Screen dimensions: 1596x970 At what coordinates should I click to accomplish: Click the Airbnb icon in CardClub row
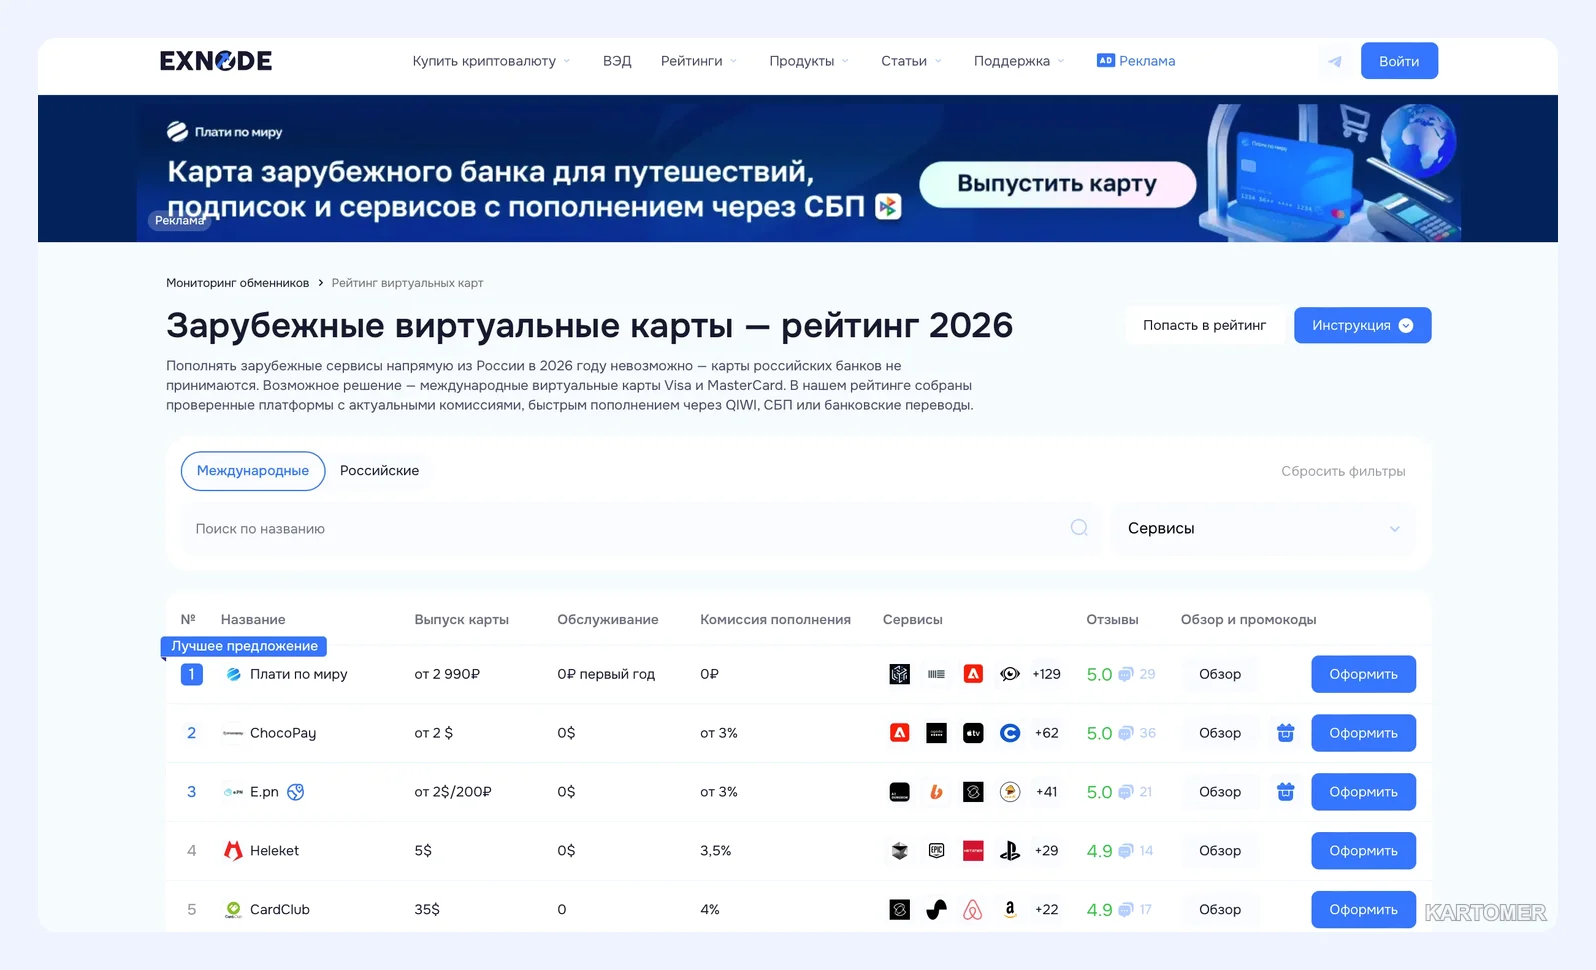973,910
